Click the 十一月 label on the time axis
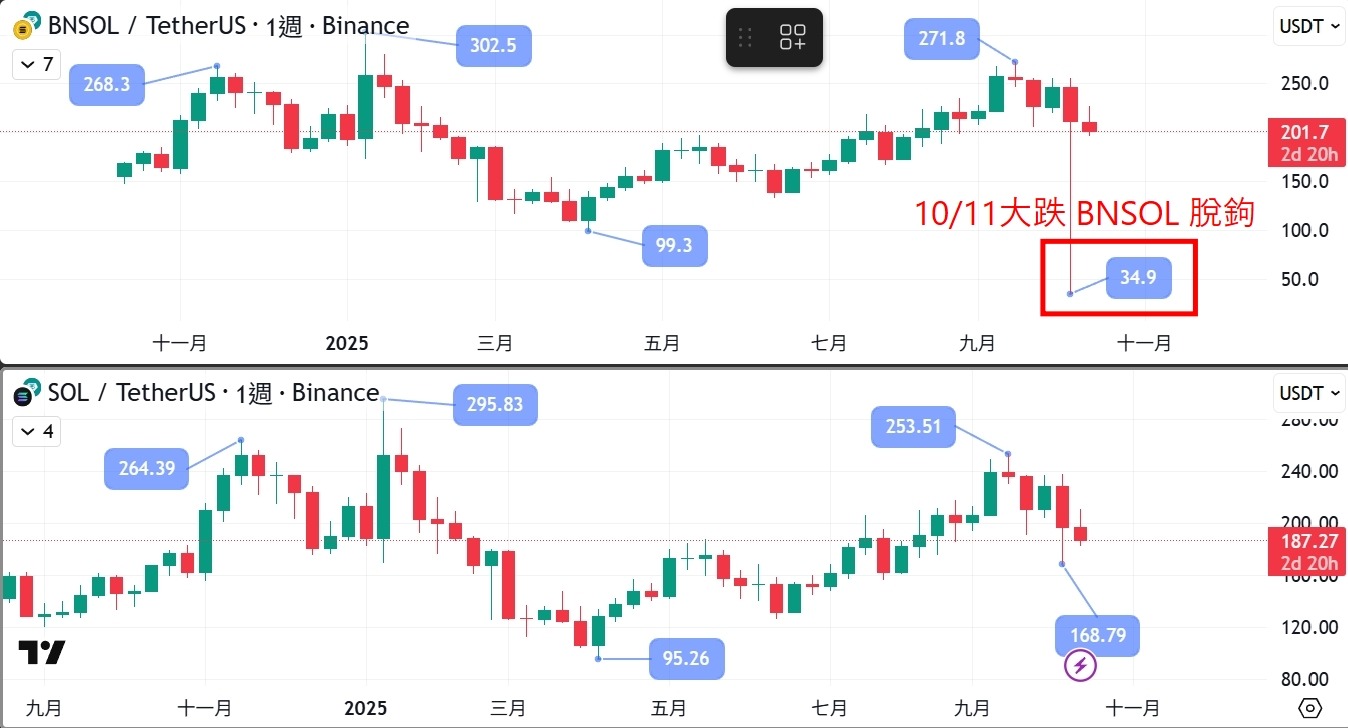The width and height of the screenshot is (1348, 728). (1144, 342)
